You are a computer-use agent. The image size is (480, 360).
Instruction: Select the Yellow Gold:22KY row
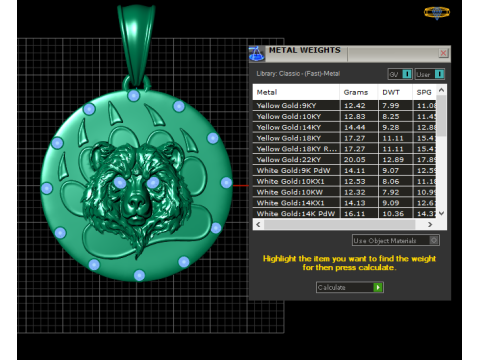[x=344, y=160]
